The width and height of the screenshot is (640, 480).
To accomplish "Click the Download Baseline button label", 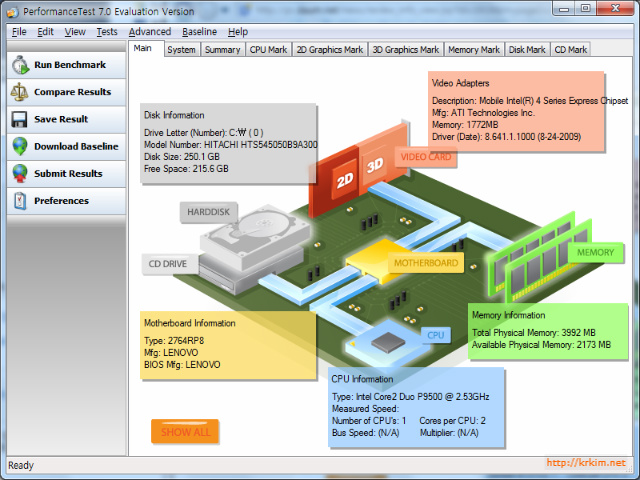I will point(76,146).
